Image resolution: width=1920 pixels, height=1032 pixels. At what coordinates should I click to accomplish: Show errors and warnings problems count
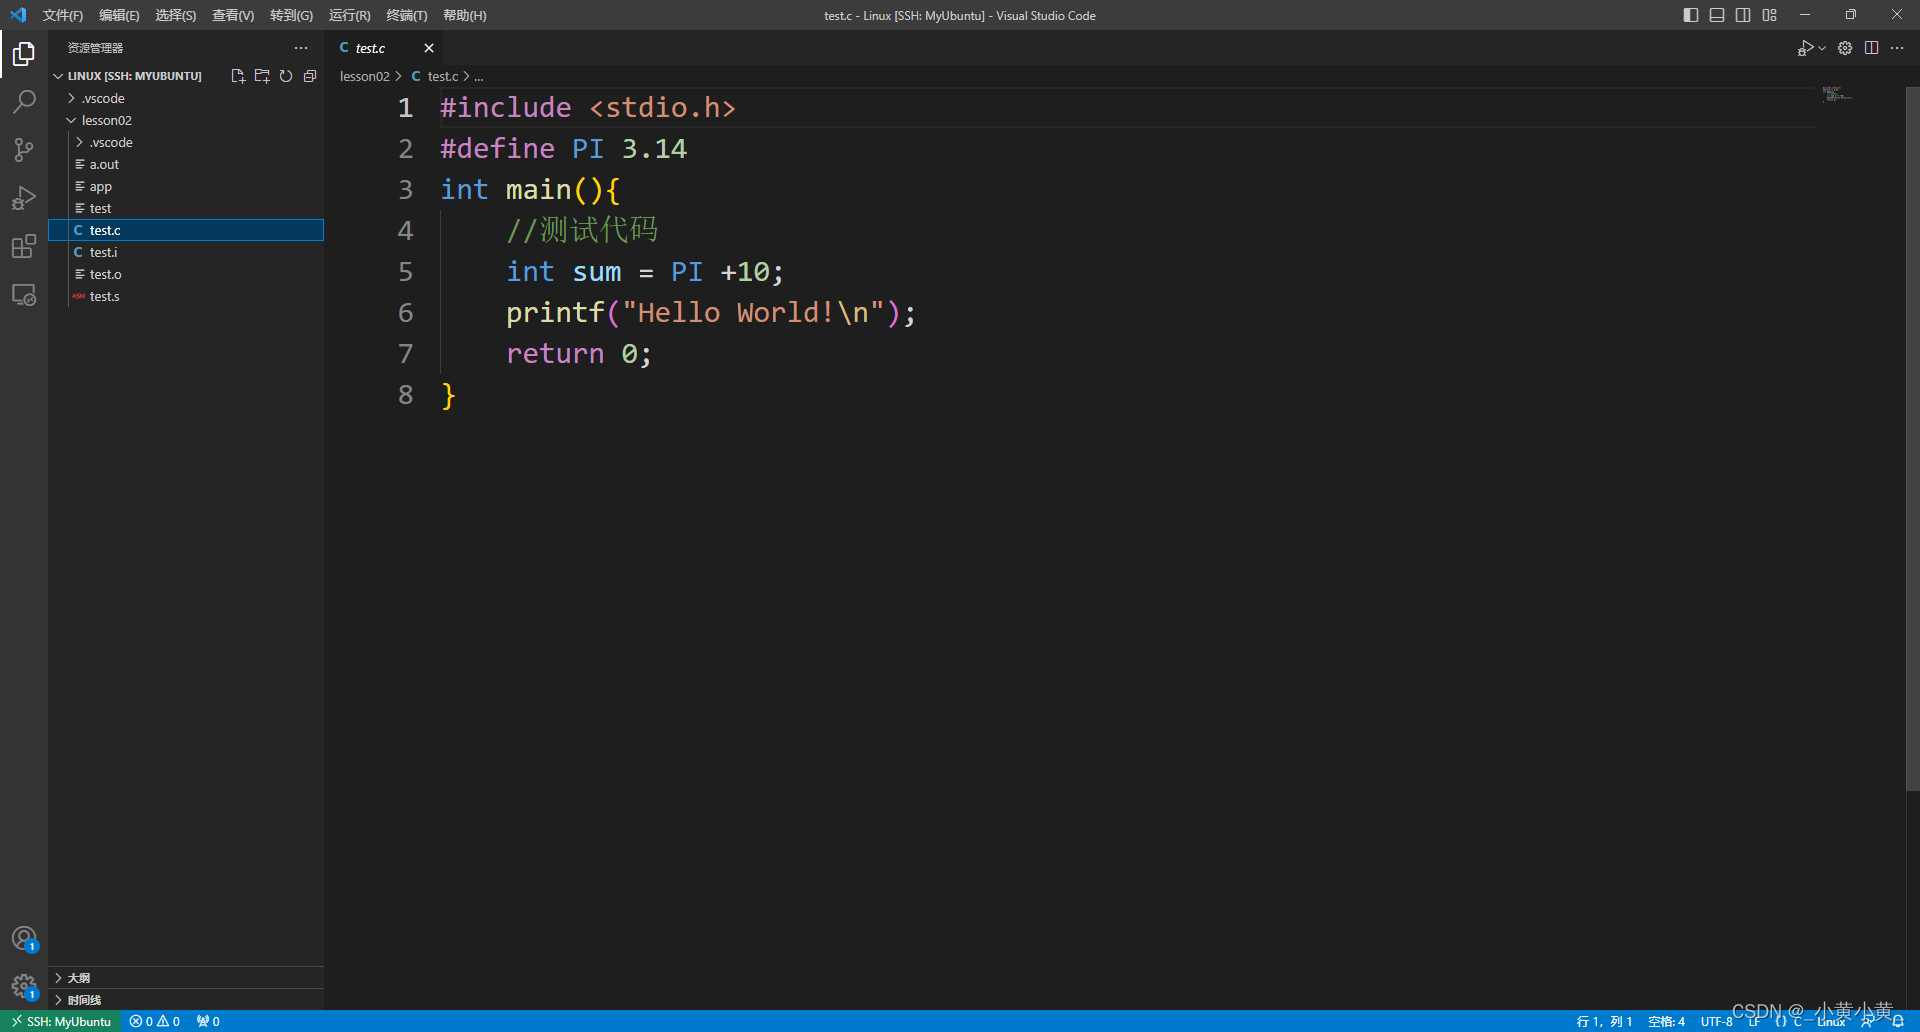click(155, 1021)
